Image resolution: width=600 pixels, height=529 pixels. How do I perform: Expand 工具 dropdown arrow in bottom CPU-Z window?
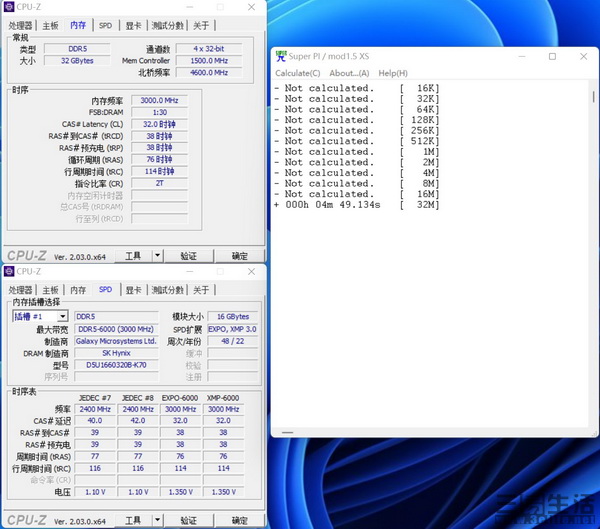(158, 521)
